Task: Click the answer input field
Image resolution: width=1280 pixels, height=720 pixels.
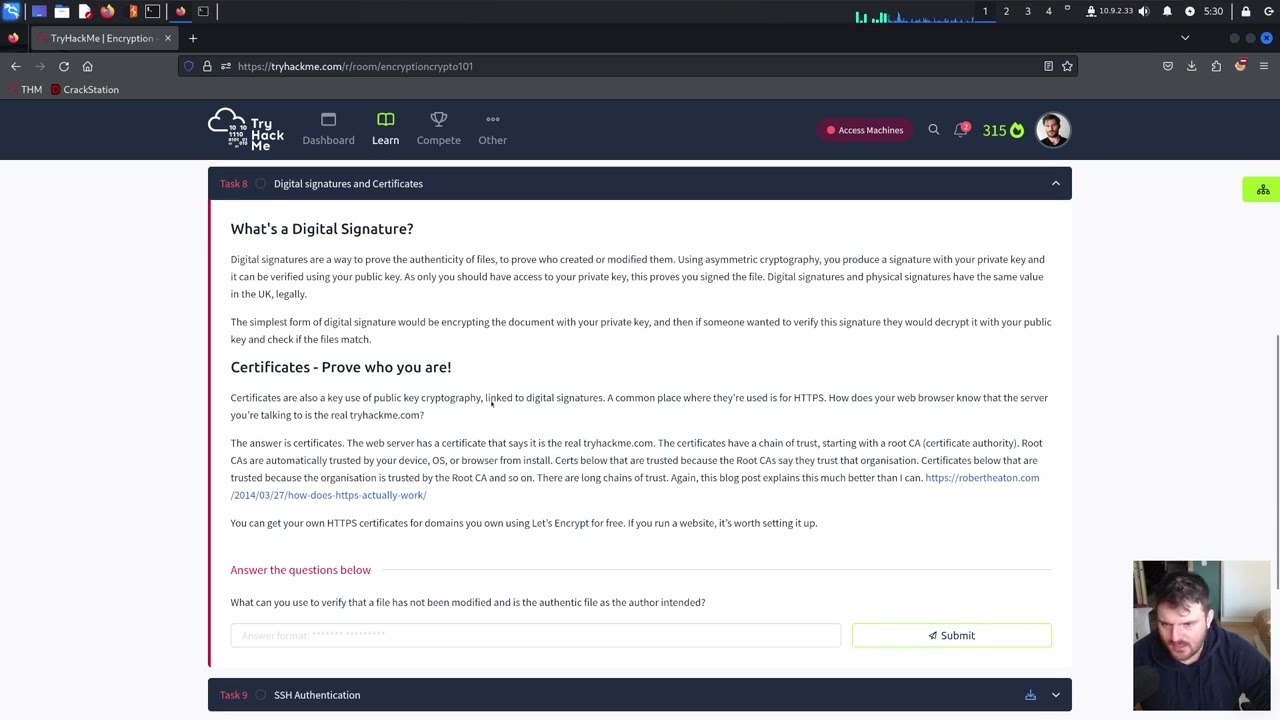Action: (535, 635)
